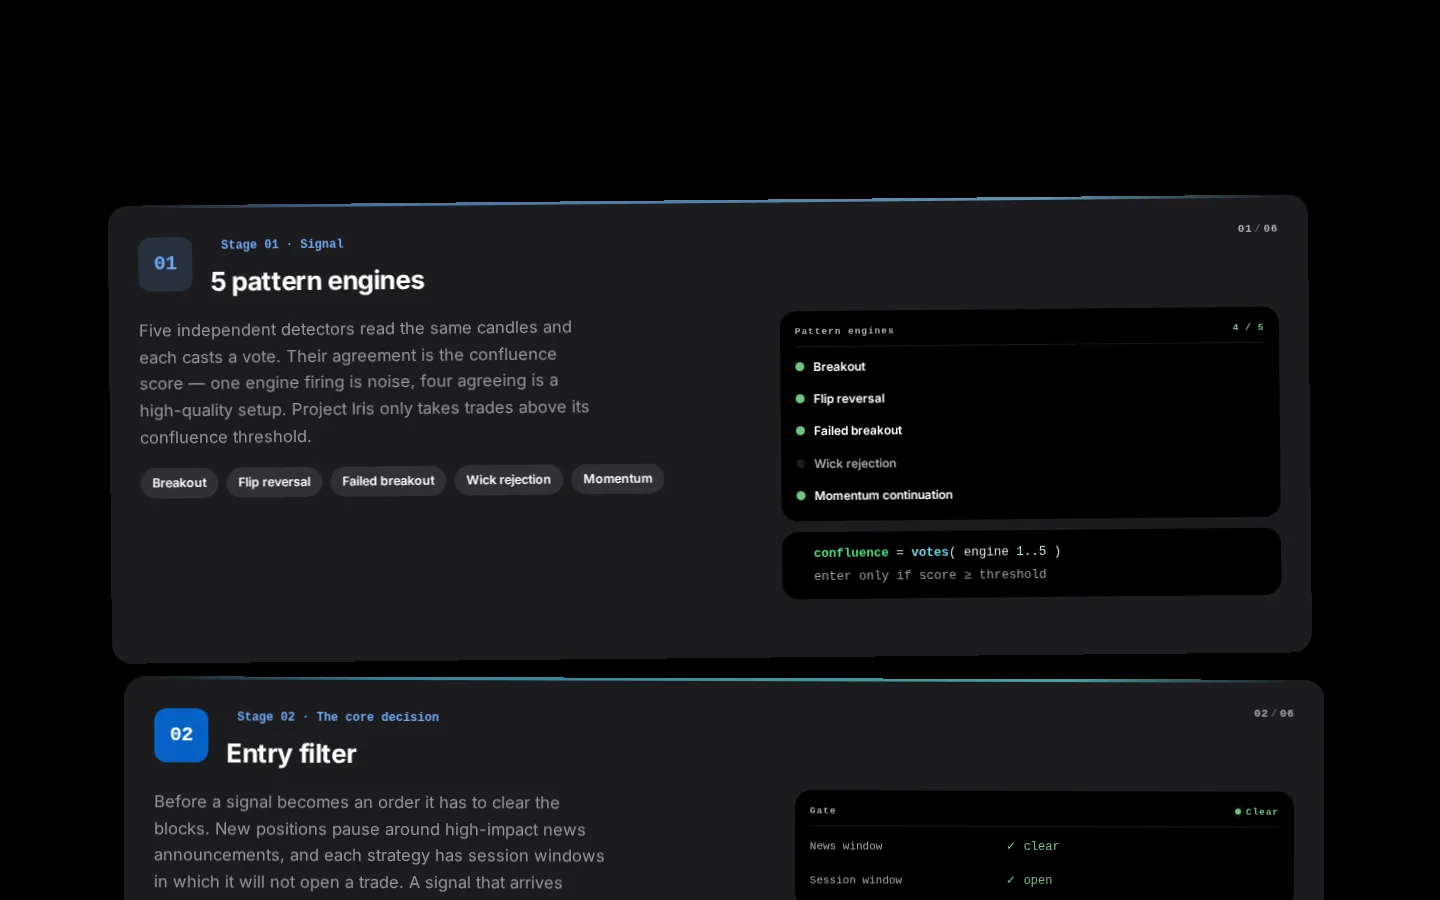
Task: Click the News window row label
Action: click(846, 846)
